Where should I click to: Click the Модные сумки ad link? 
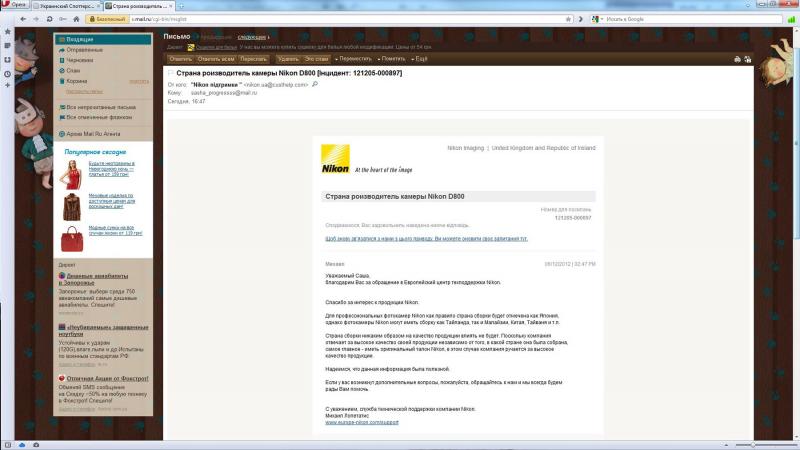(115, 230)
